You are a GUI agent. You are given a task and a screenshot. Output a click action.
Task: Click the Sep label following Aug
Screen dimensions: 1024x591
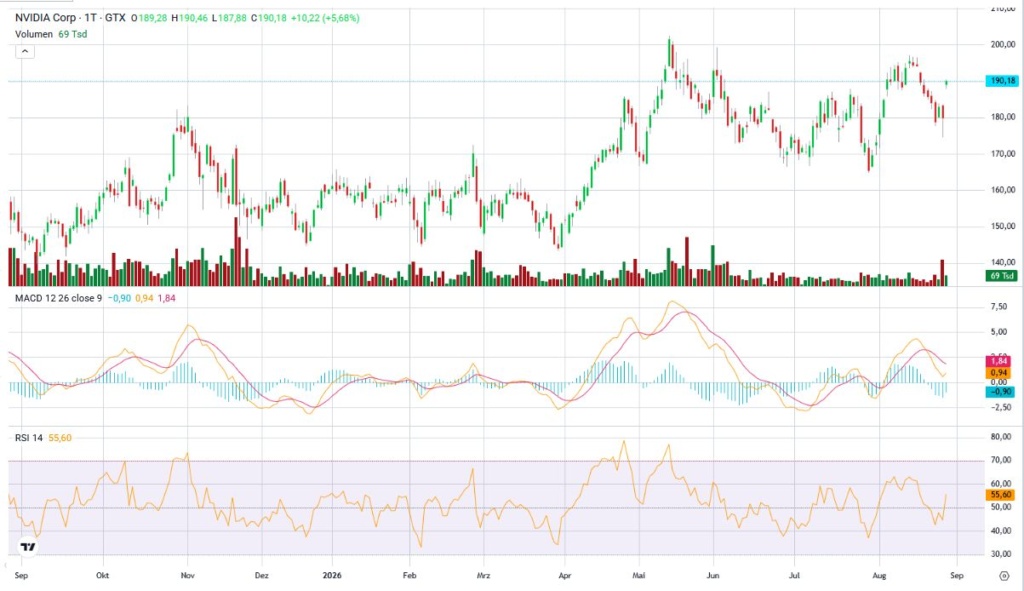pos(957,575)
